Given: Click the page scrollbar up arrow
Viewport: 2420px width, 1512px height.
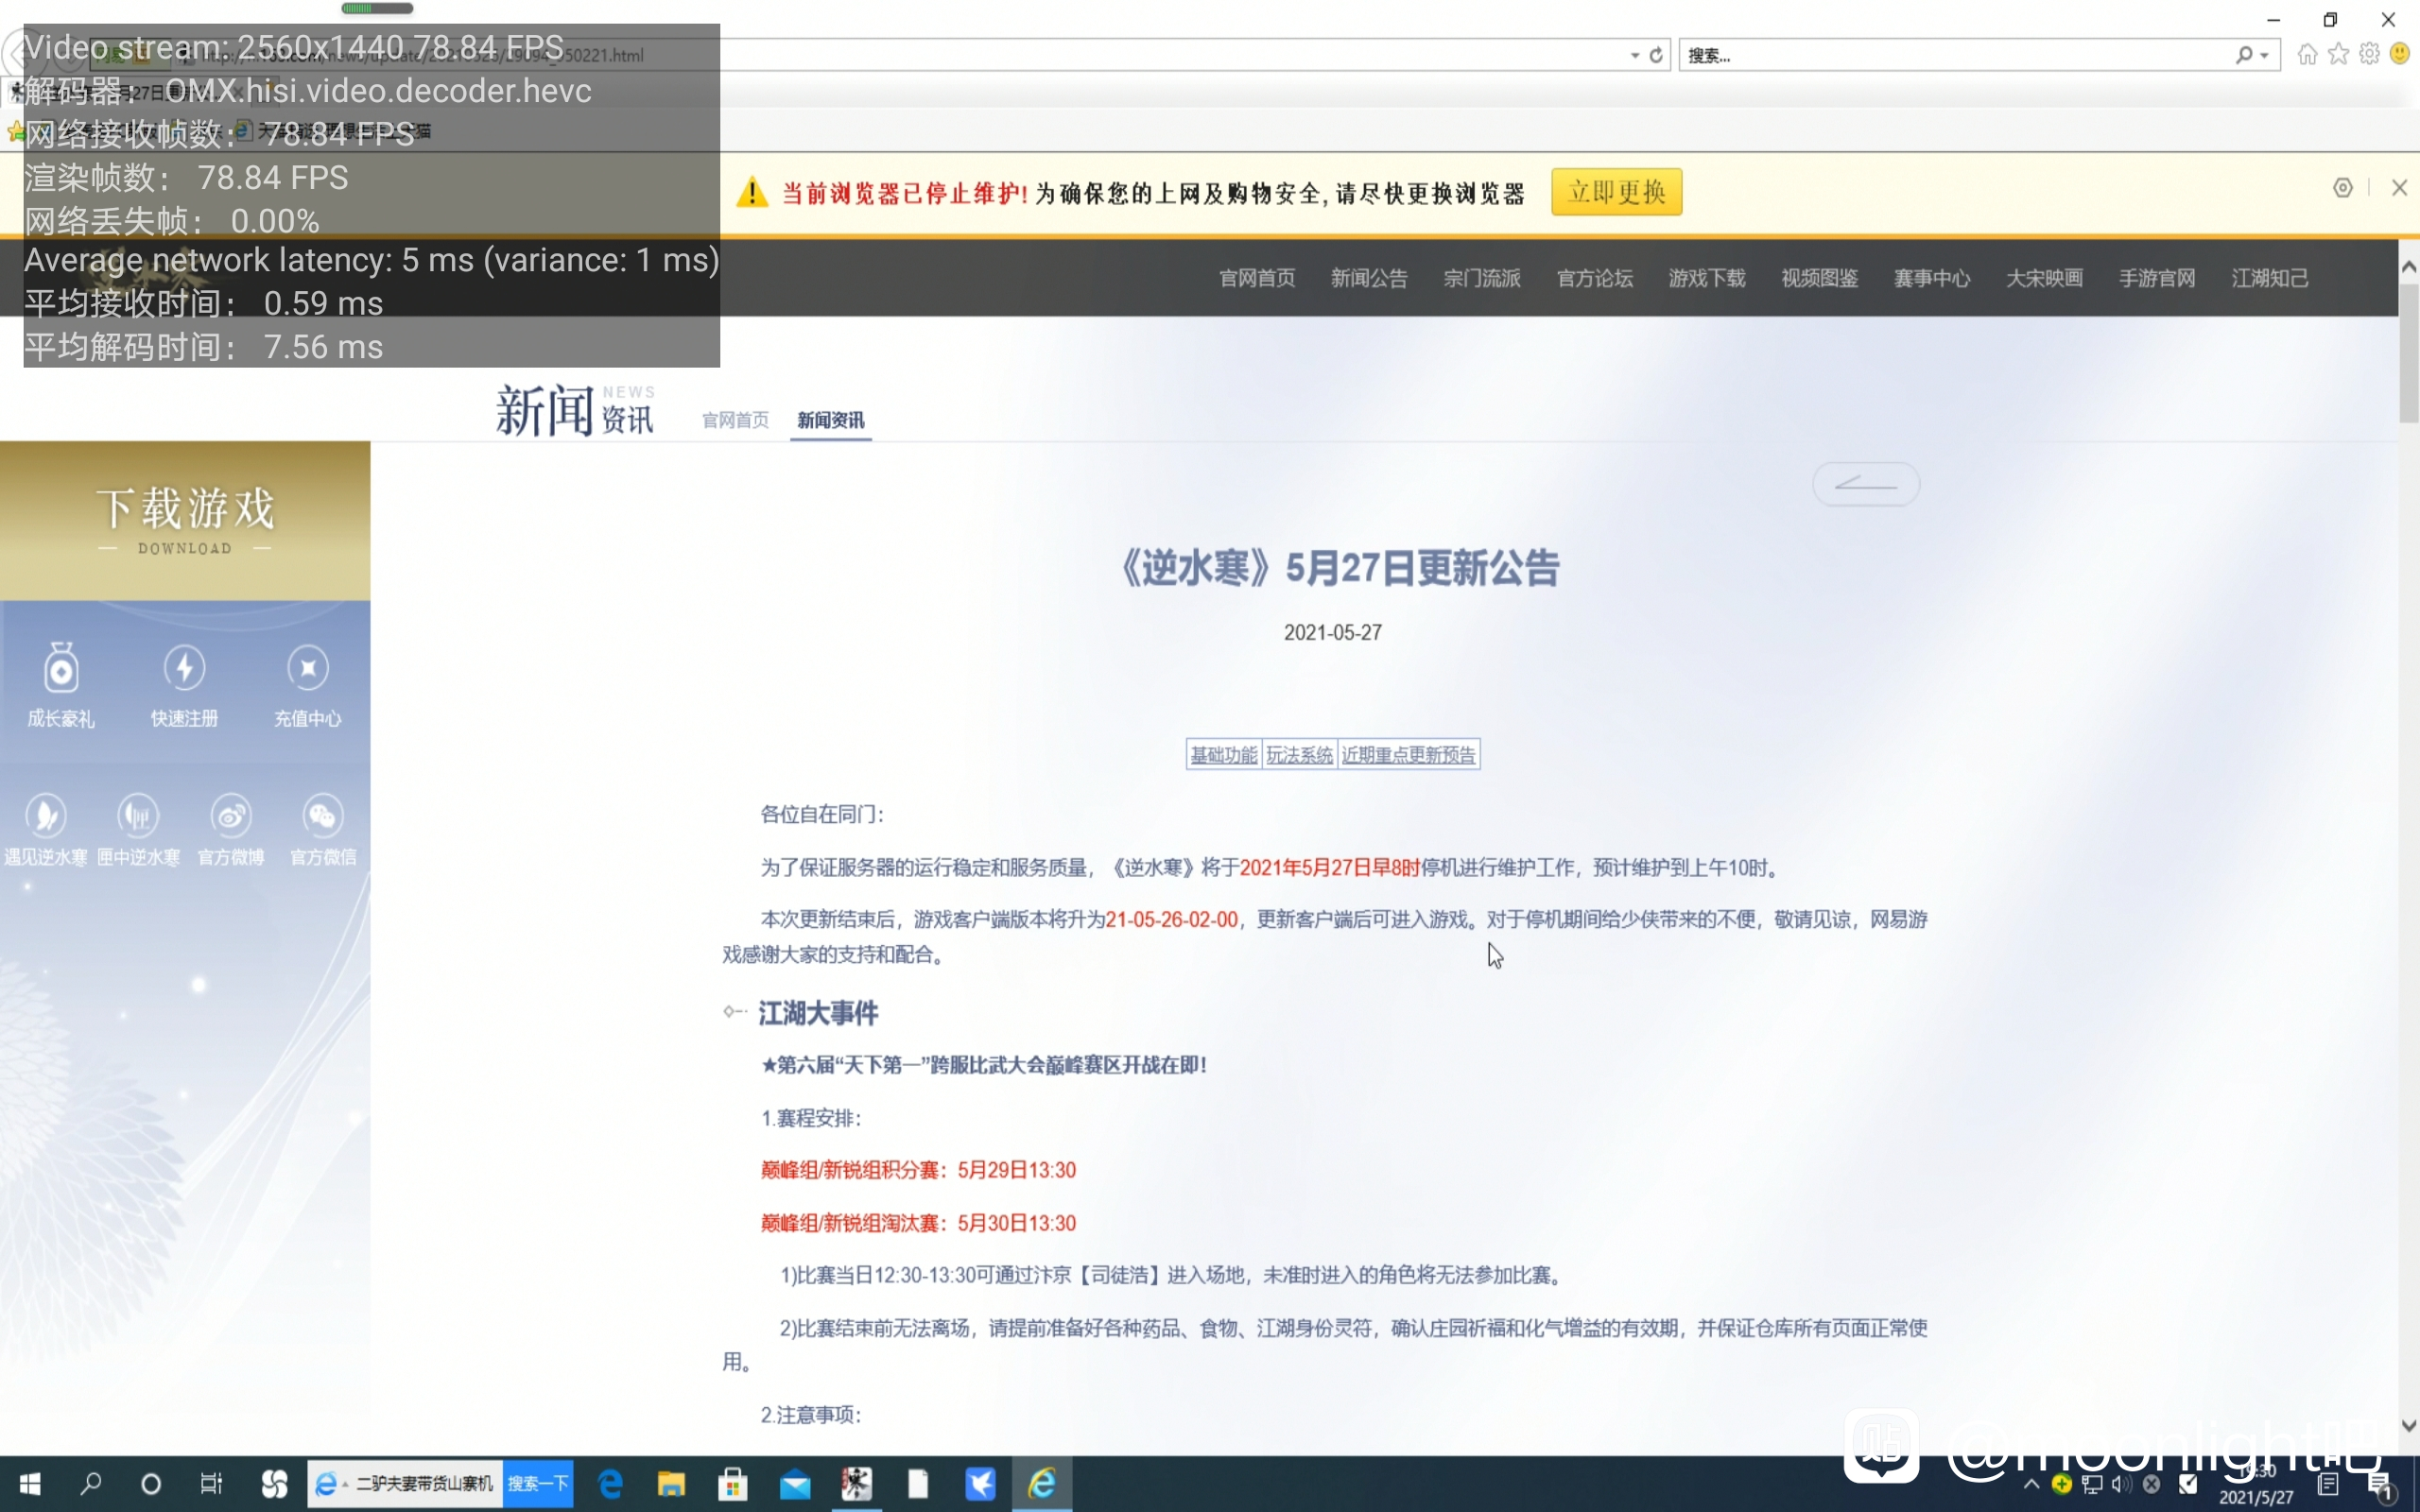Looking at the screenshot, I should [x=2409, y=267].
